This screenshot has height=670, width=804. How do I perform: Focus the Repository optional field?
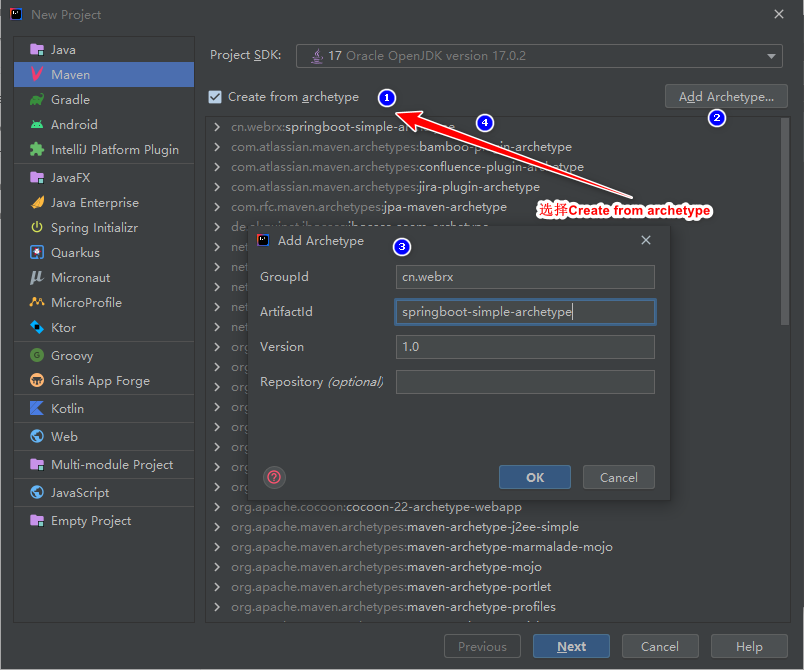point(525,382)
